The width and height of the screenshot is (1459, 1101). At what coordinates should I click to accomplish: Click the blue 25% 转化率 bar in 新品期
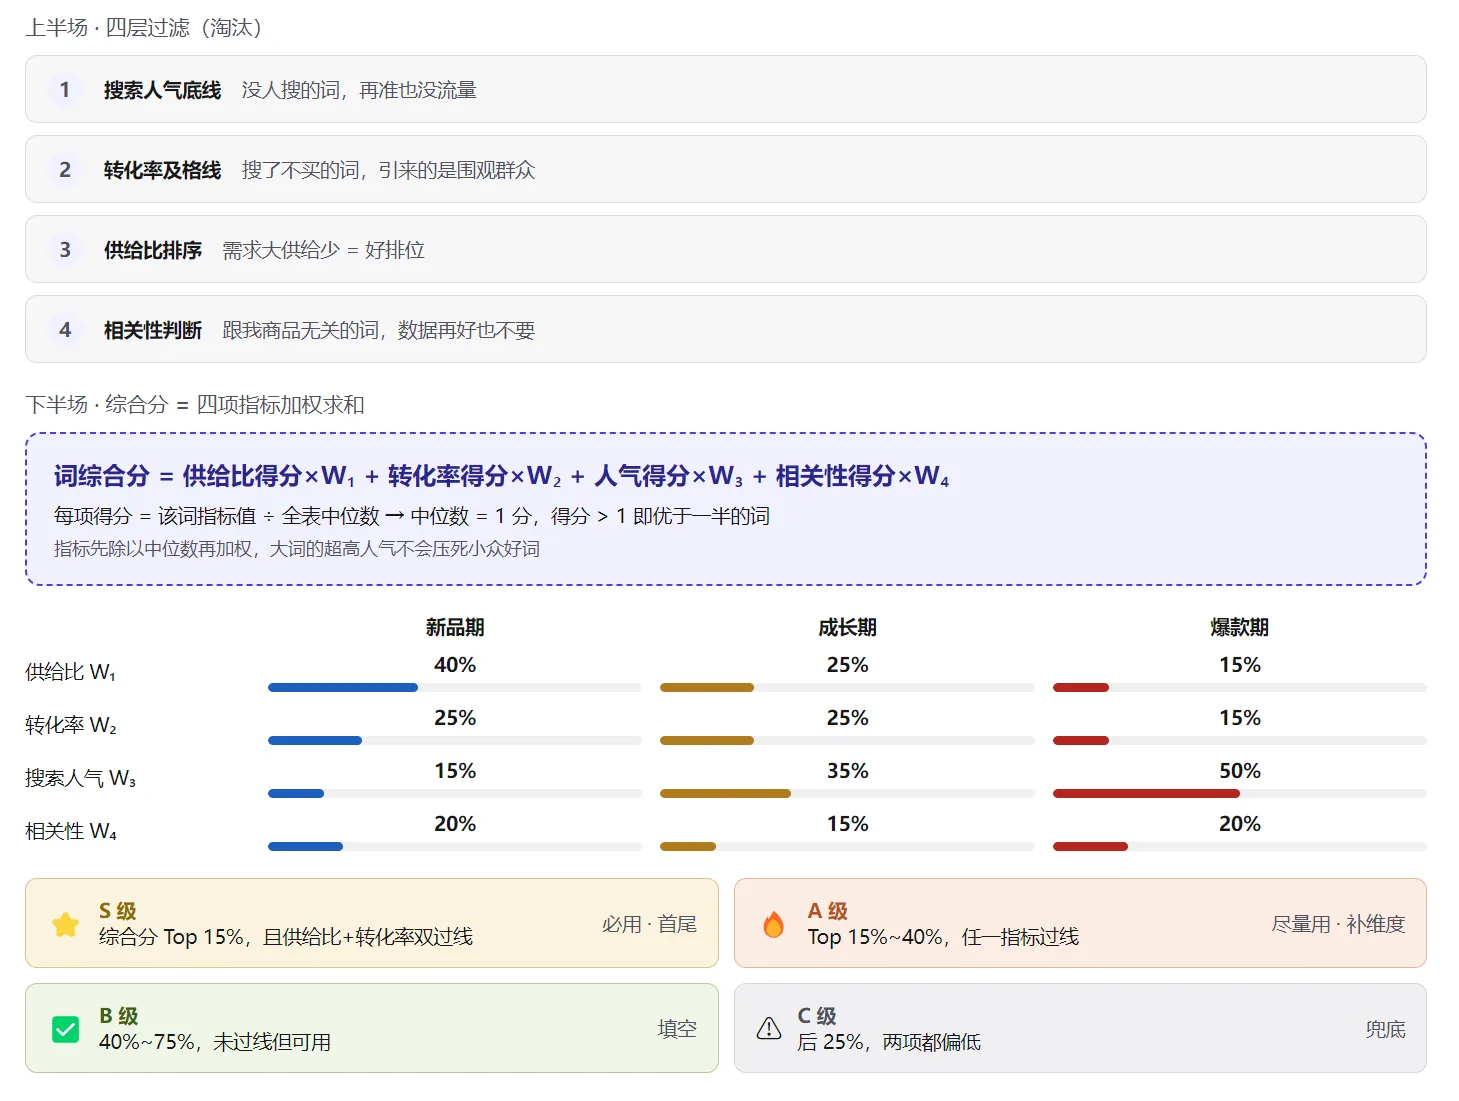(315, 741)
